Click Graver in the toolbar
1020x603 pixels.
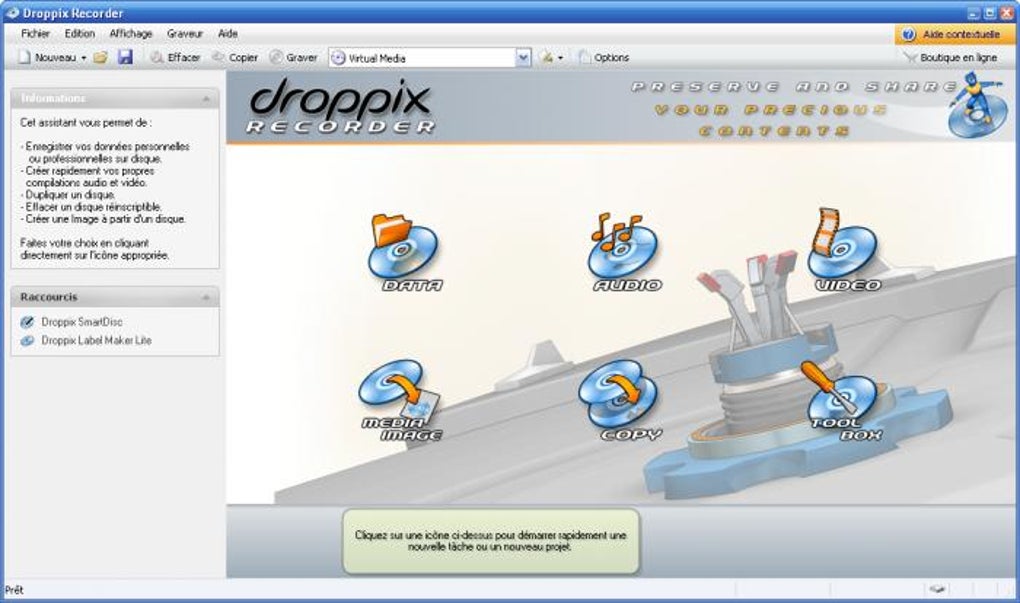pos(293,58)
